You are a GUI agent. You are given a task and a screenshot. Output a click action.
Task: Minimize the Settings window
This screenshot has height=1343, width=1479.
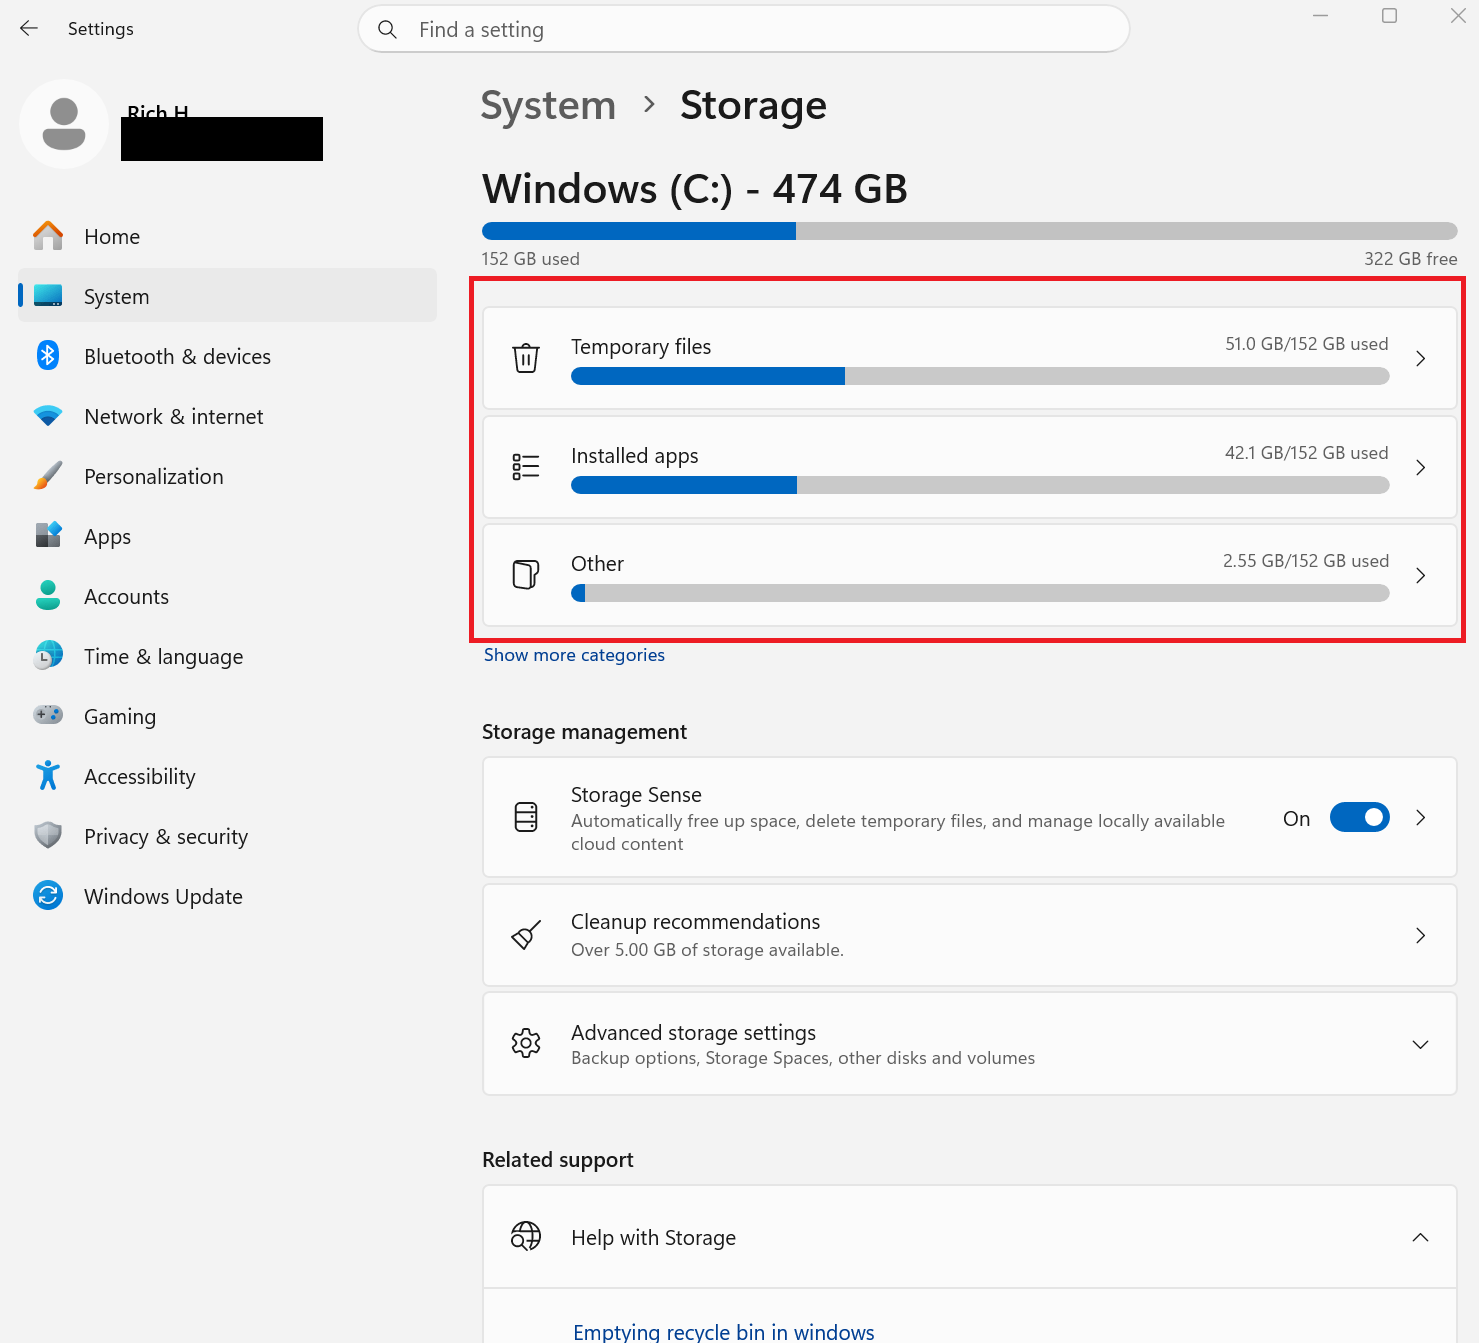[x=1320, y=16]
